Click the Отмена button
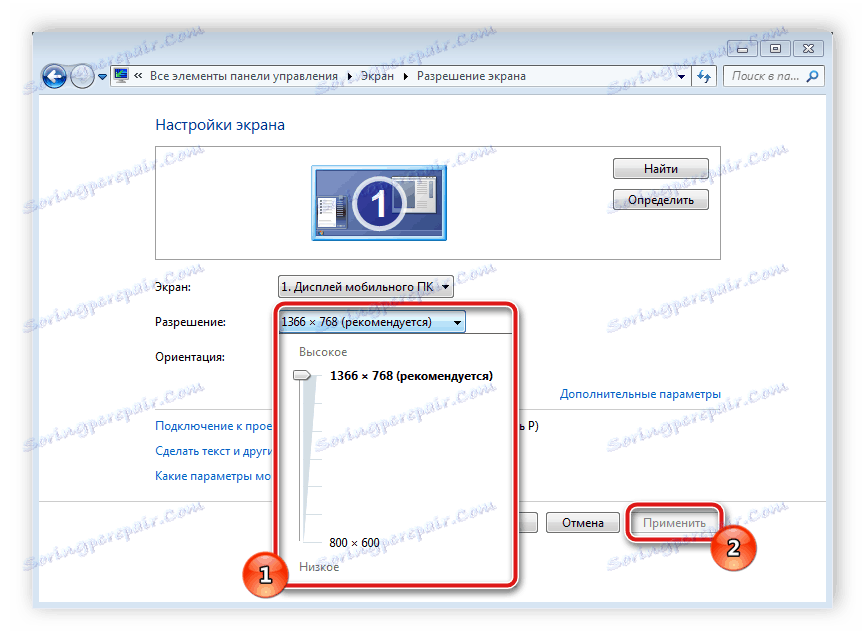The height and width of the screenshot is (641, 865). click(x=582, y=521)
